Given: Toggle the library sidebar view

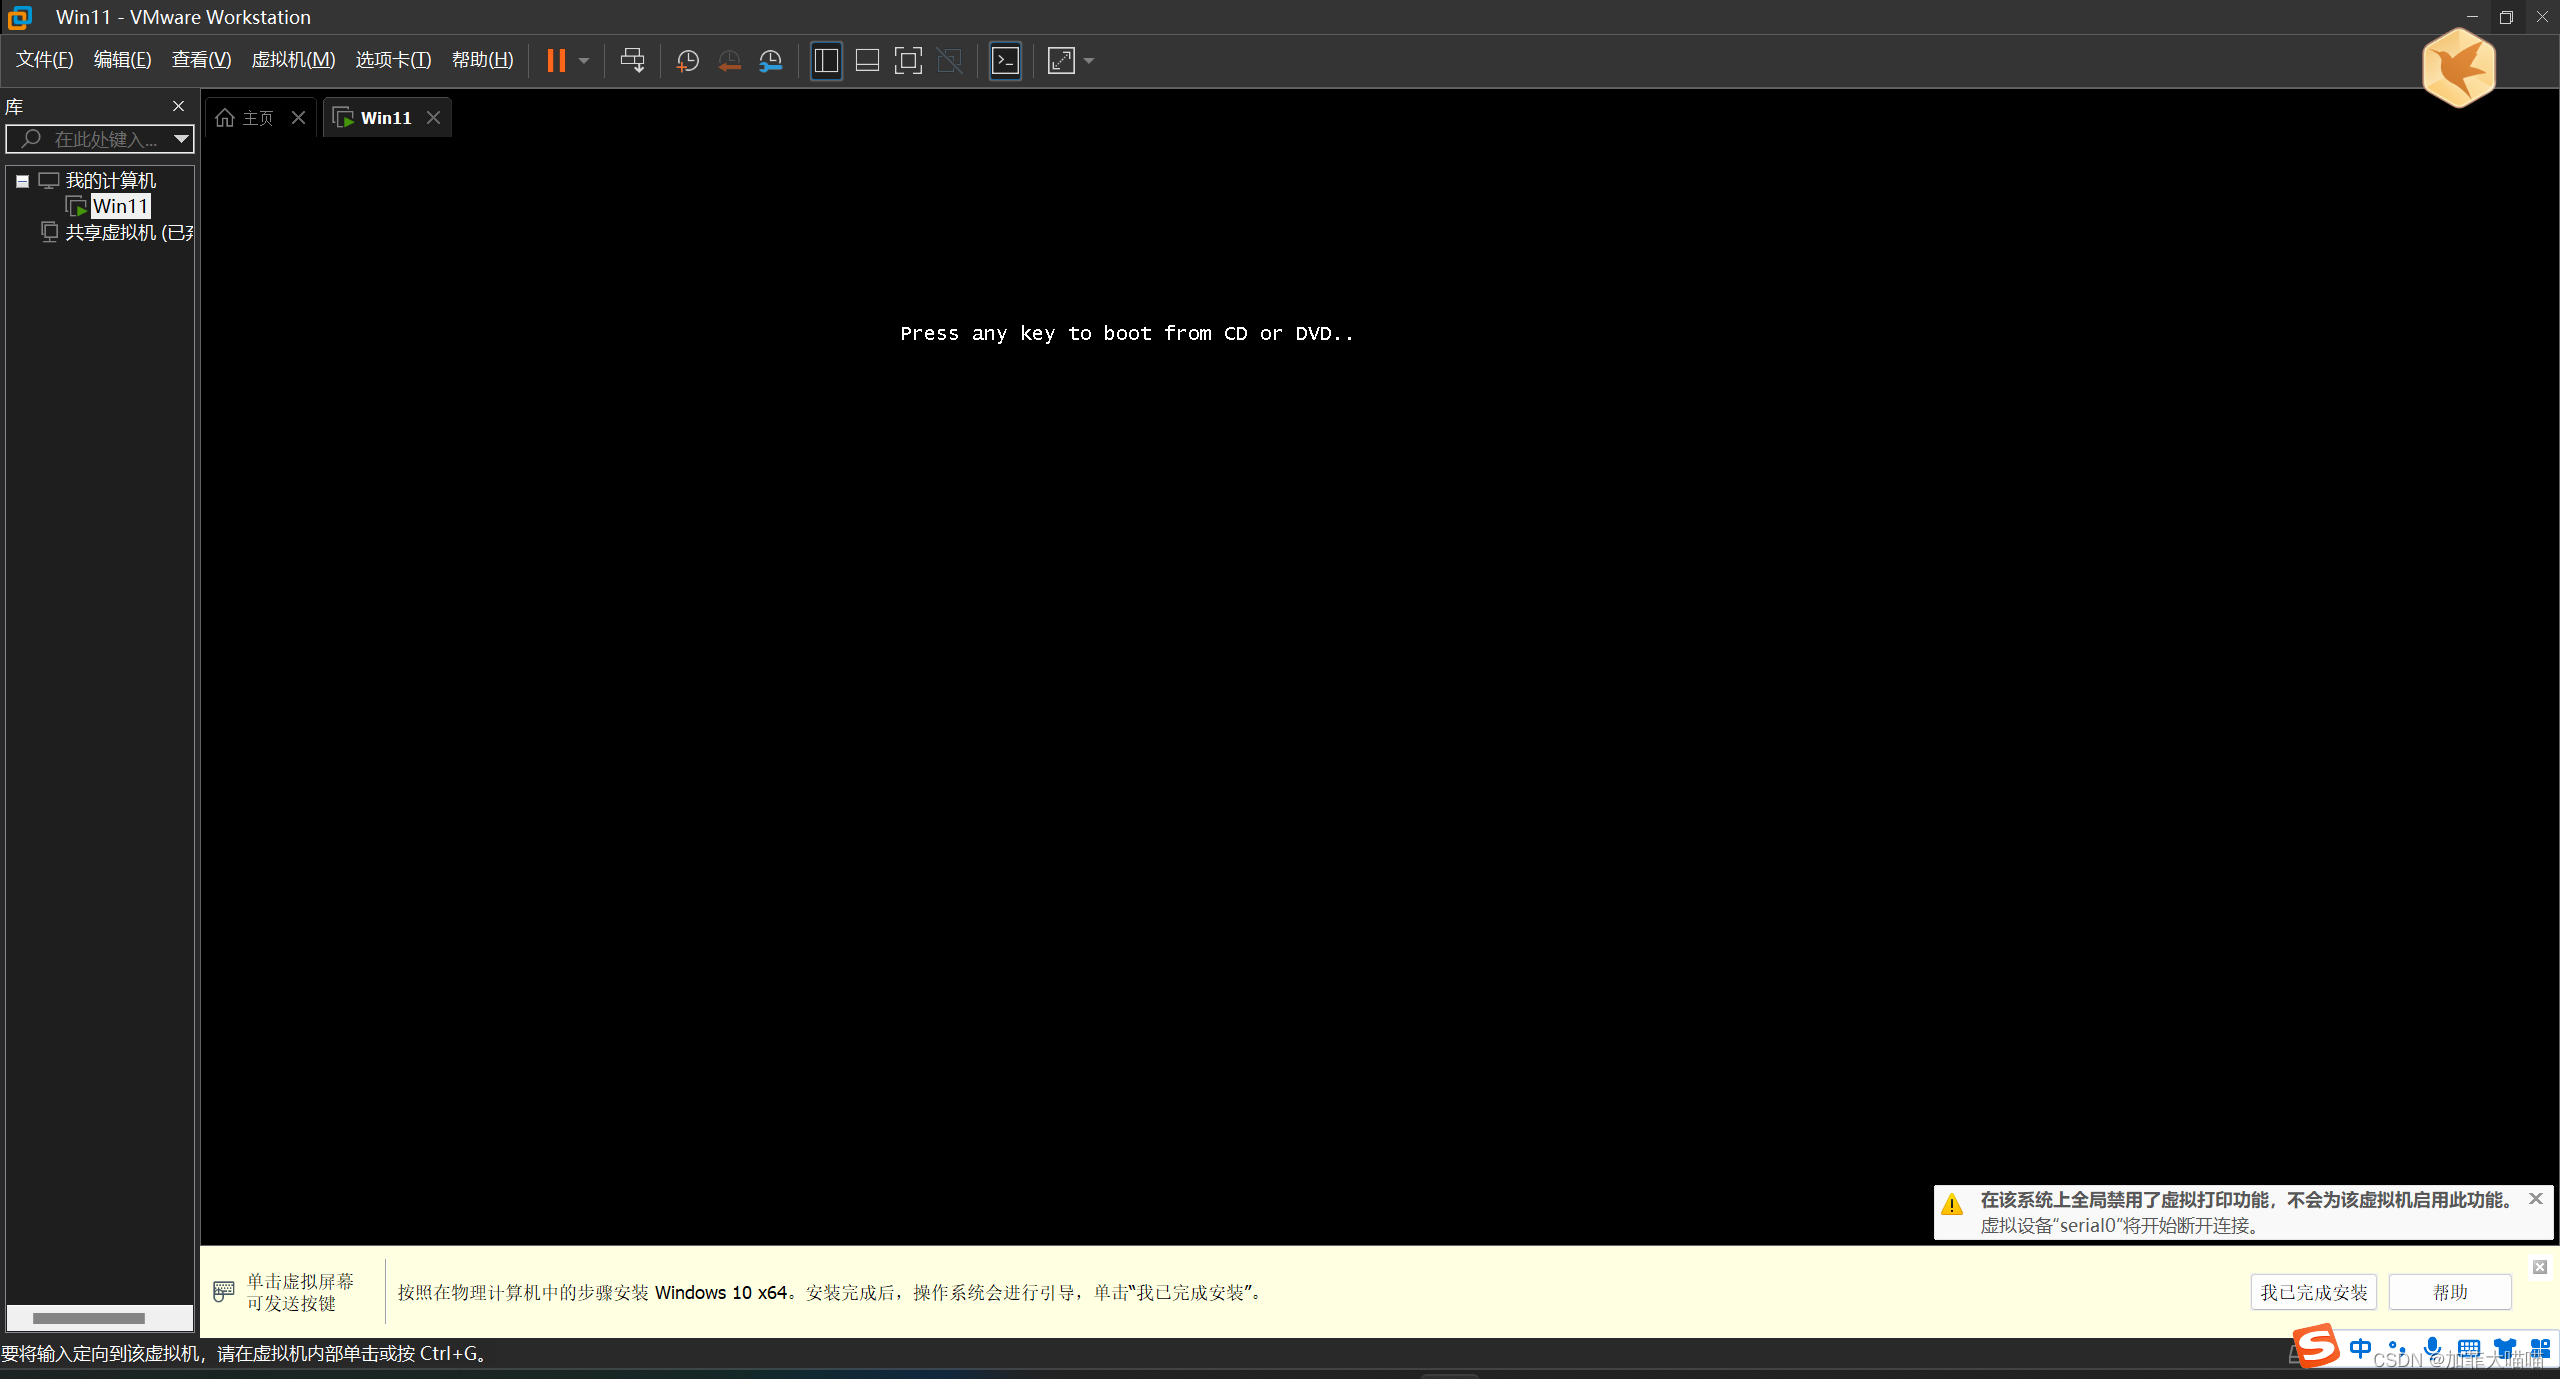Looking at the screenshot, I should click(x=826, y=61).
